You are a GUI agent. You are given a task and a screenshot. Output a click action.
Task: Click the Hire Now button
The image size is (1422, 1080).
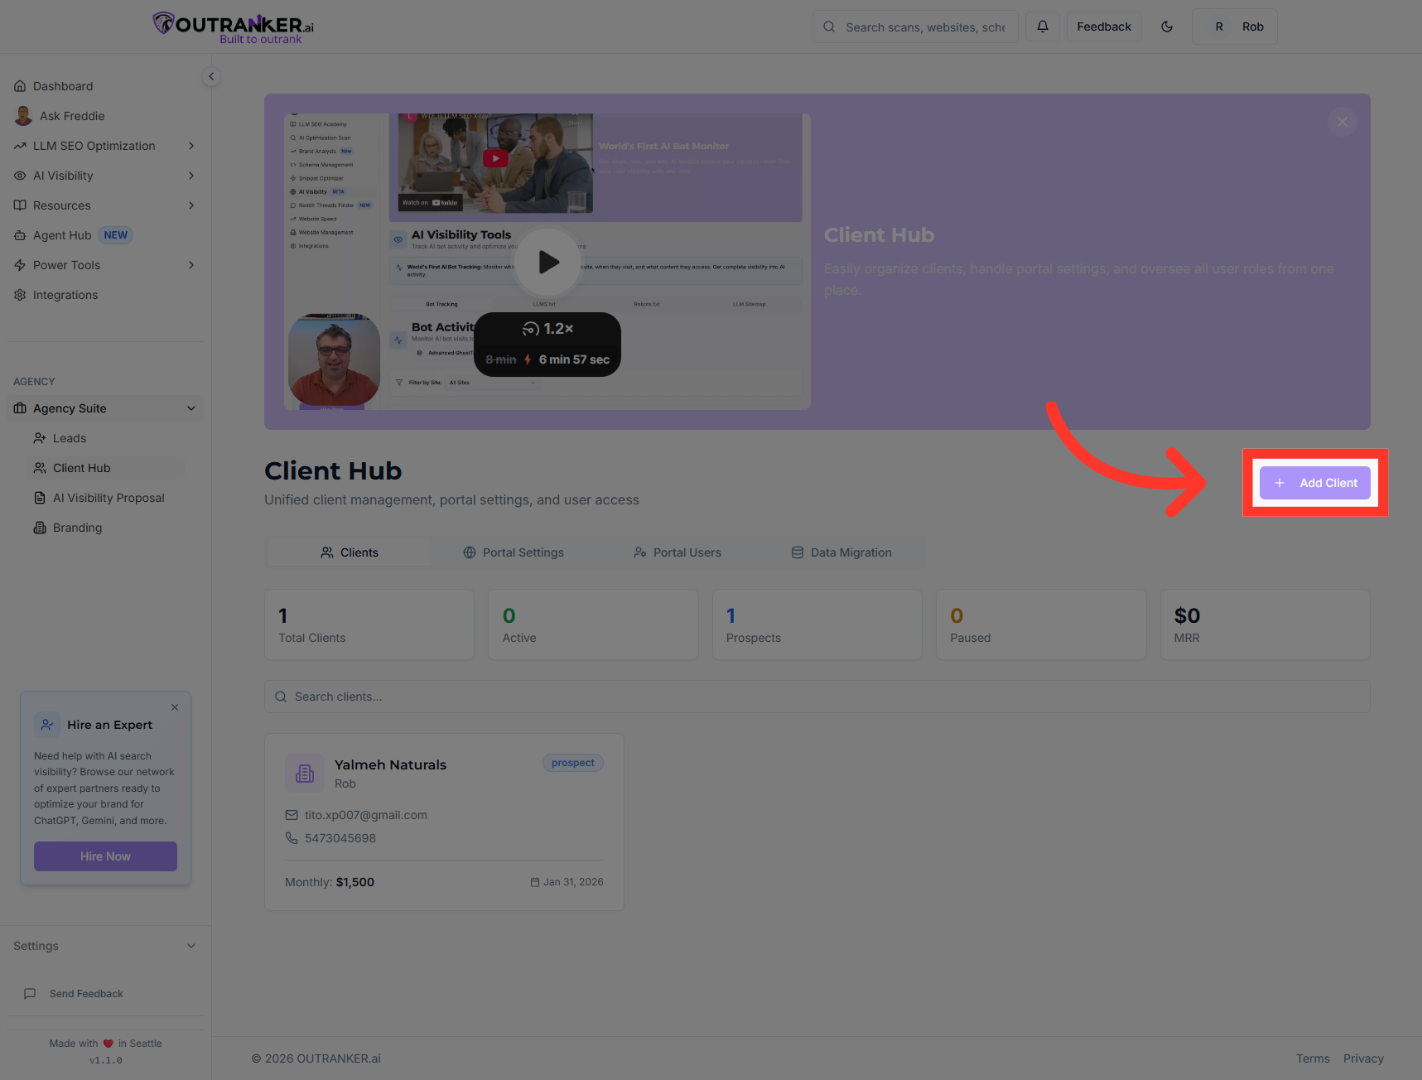105,857
